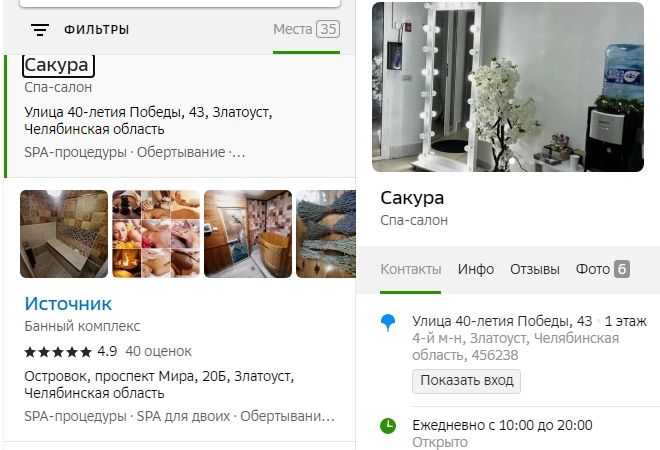Open the Сакура salon mirror photo

pyautogui.click(x=508, y=87)
